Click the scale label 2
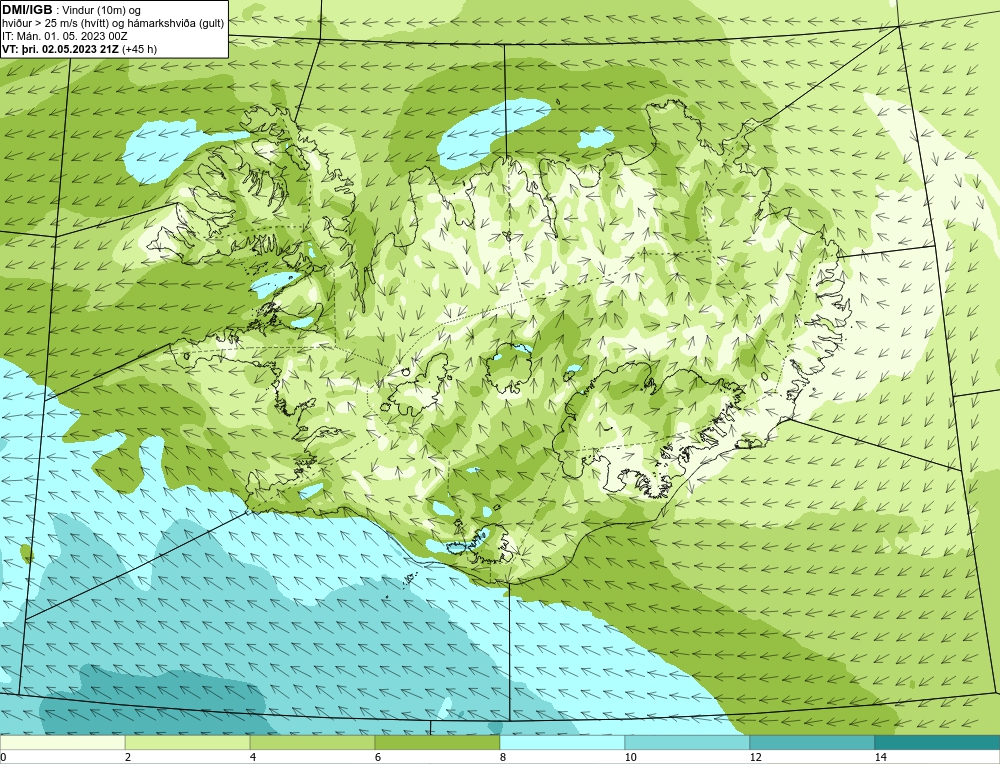Viewport: 1000px width, 764px height. (128, 757)
